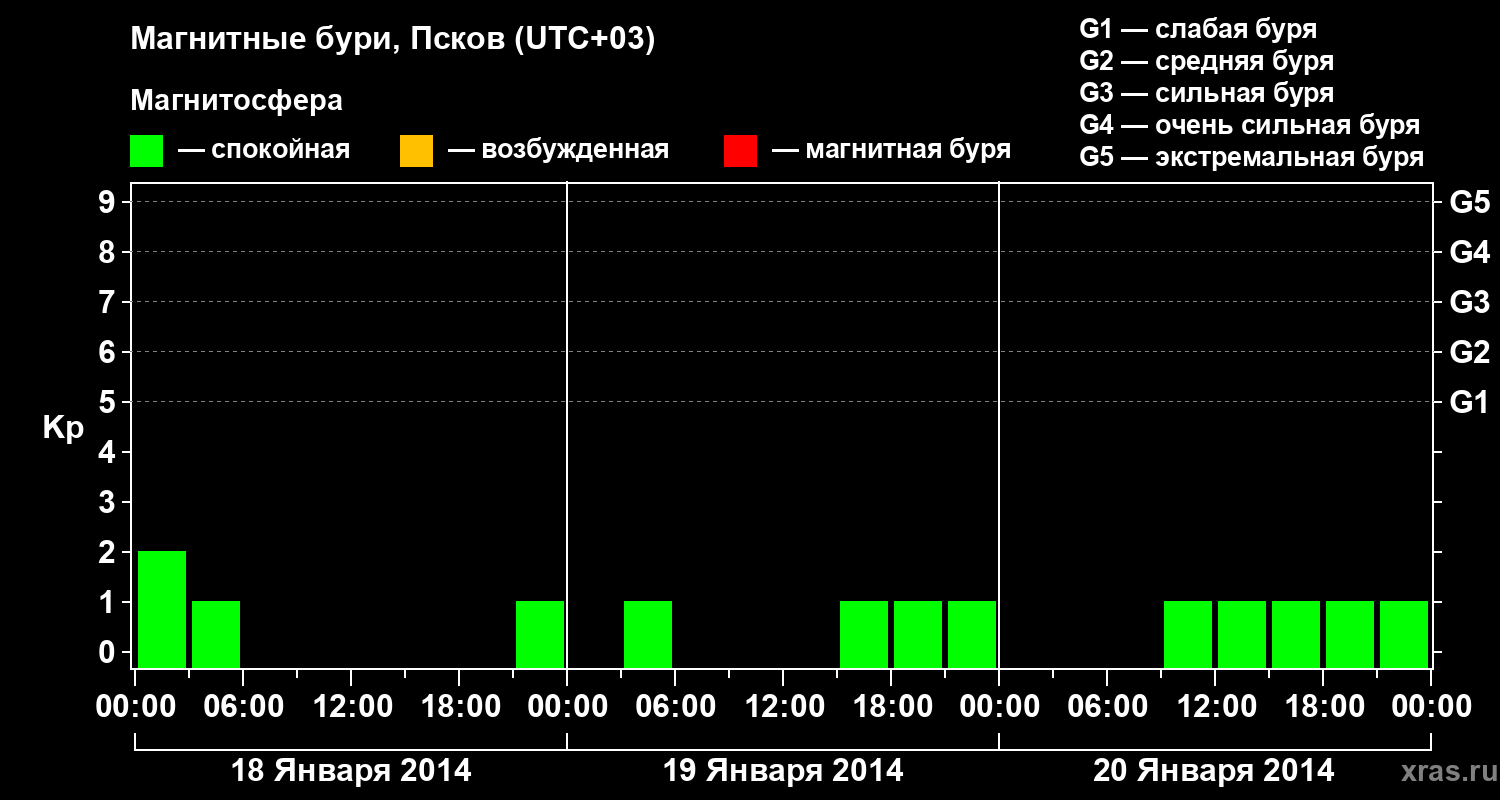Screen dimensions: 1500x800
Task: Click the '18:00' time label under 19 January
Action: coord(891,707)
